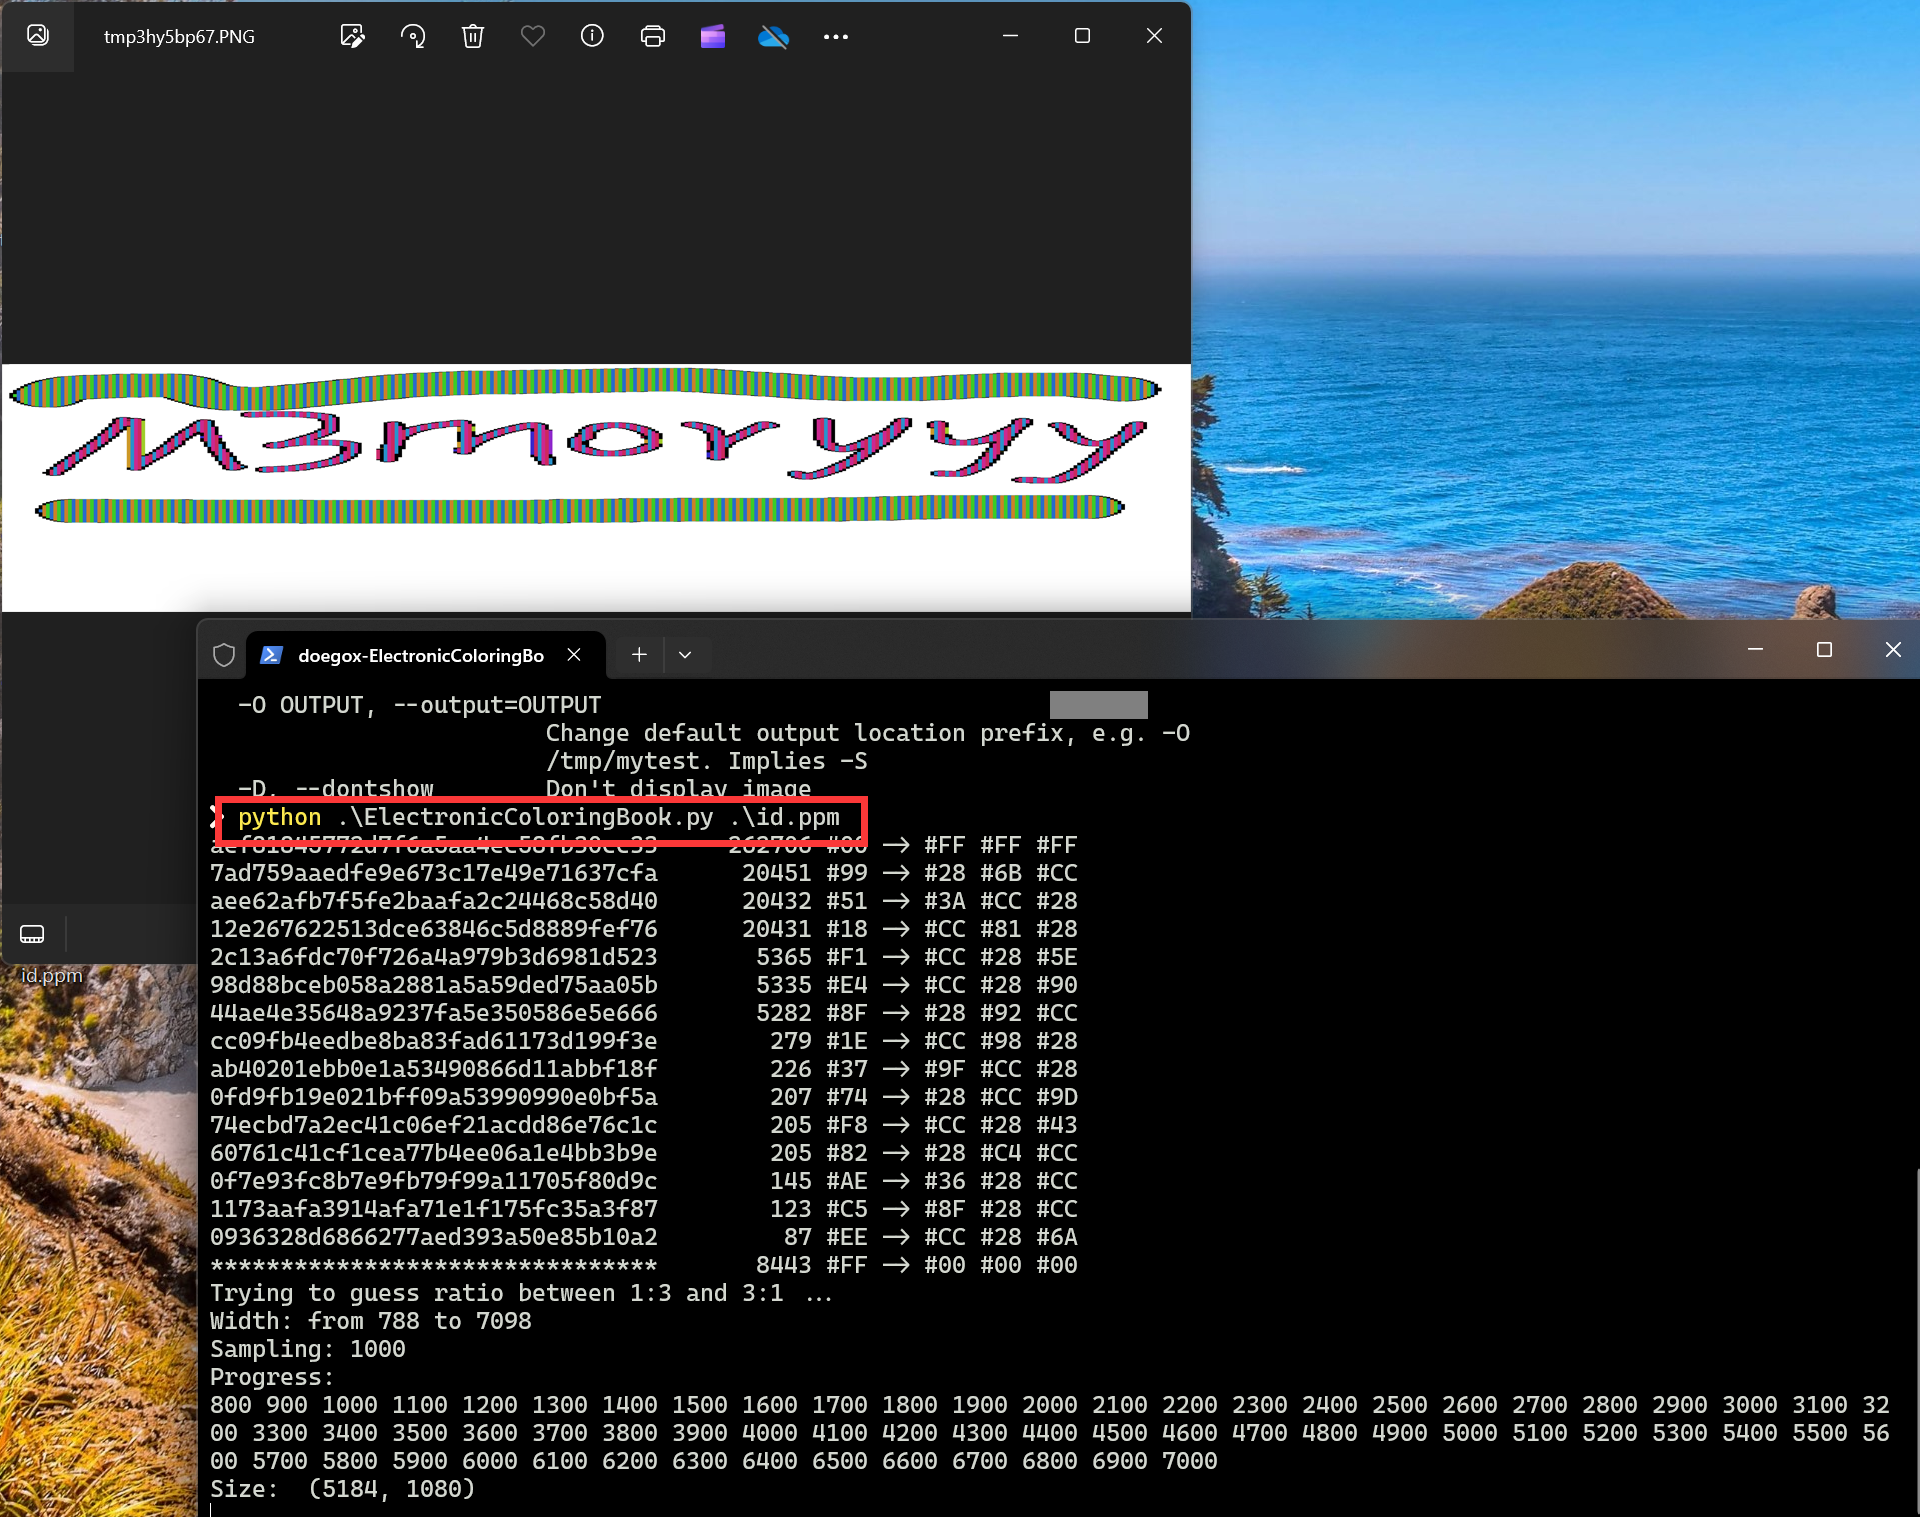The width and height of the screenshot is (1920, 1517).
Task: Click hash 60761c41cf1cea77b4ee06a1e4bb3b9e
Action: point(434,1153)
